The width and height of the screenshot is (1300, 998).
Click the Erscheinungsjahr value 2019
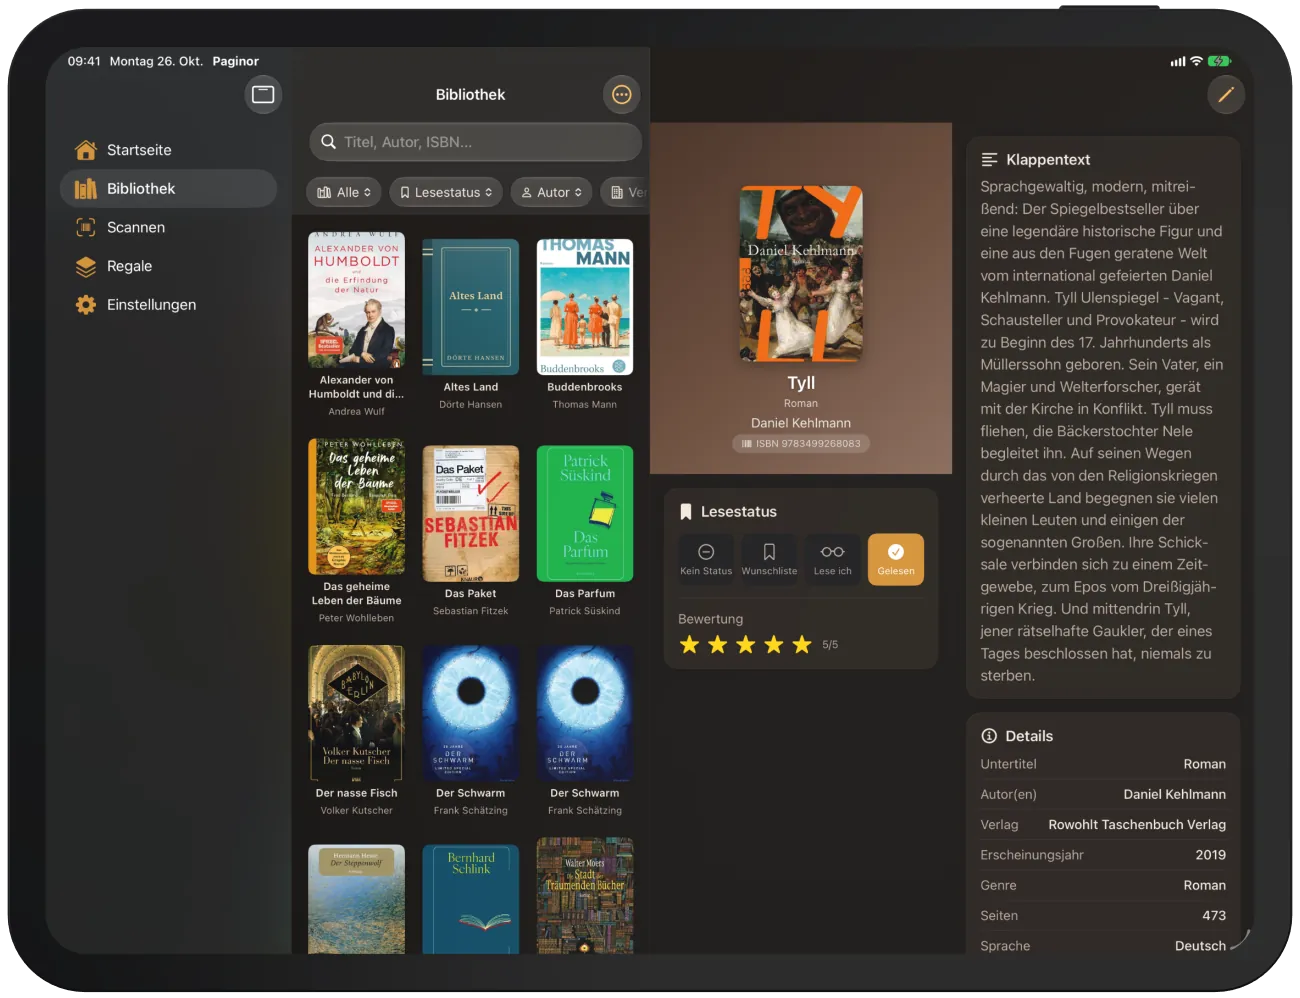pyautogui.click(x=1211, y=855)
